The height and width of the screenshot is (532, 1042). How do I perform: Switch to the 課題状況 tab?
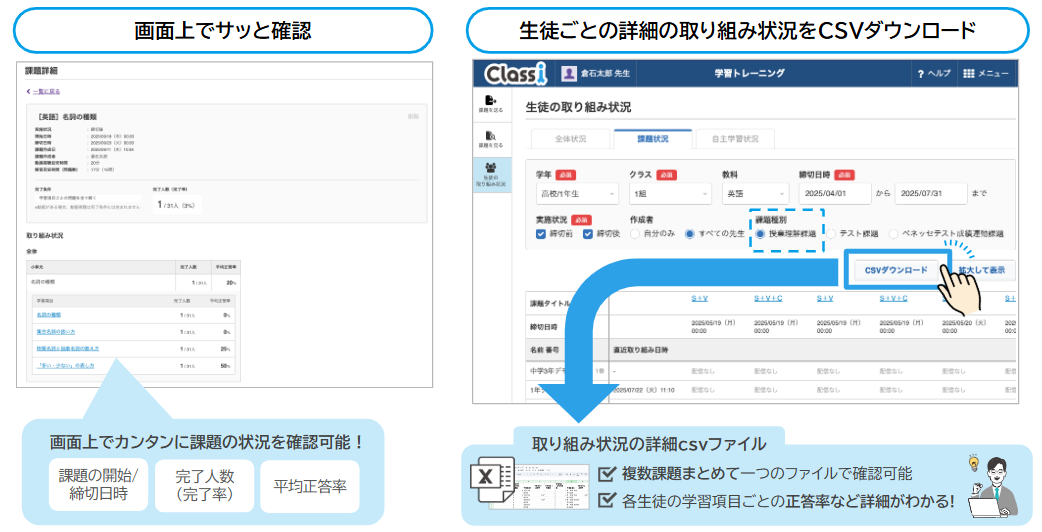tap(653, 139)
